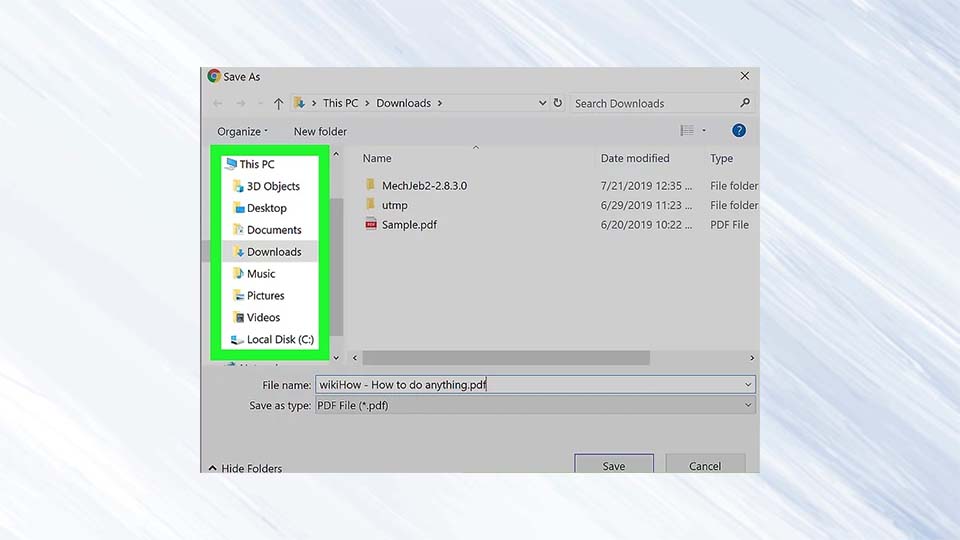Select Music in sidebar
This screenshot has height=540, width=960.
point(261,274)
